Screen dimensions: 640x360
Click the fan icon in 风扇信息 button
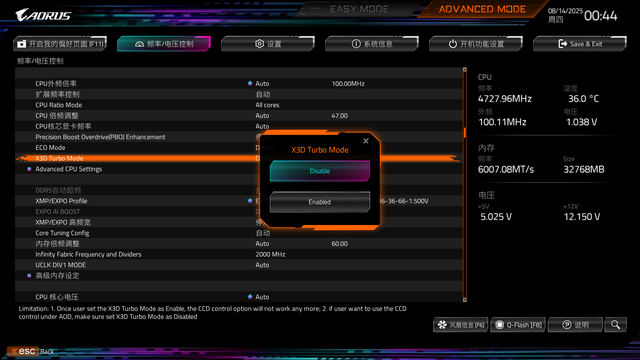(442, 325)
